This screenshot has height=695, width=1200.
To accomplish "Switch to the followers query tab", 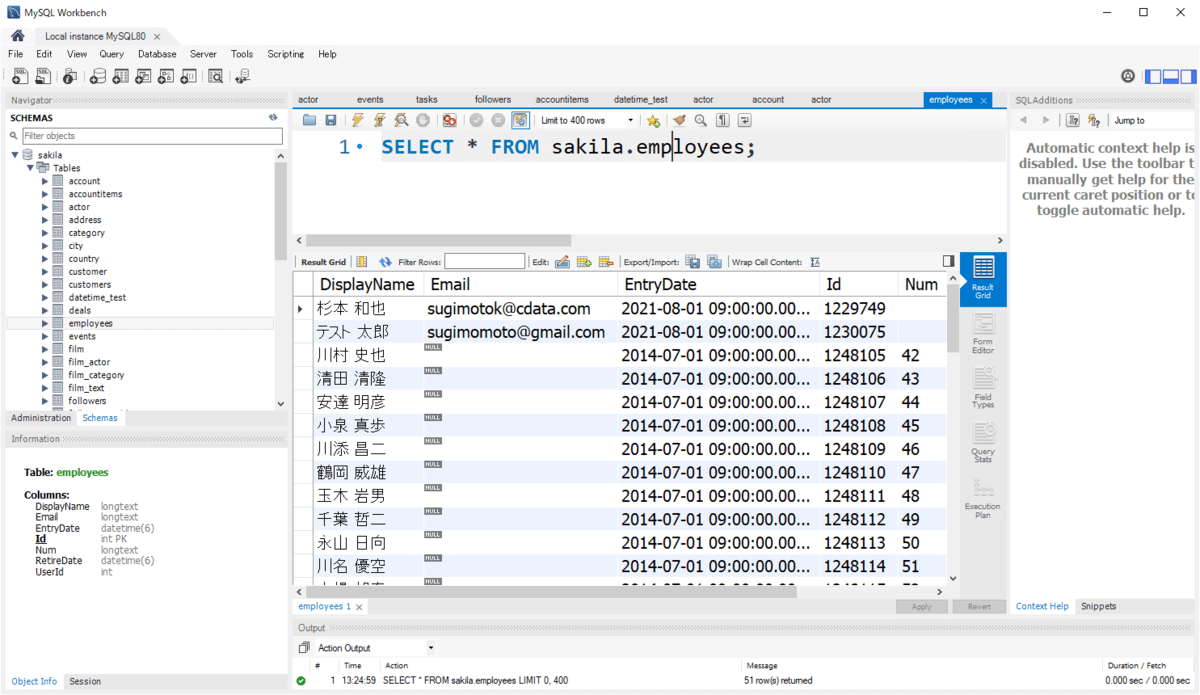I will (493, 100).
